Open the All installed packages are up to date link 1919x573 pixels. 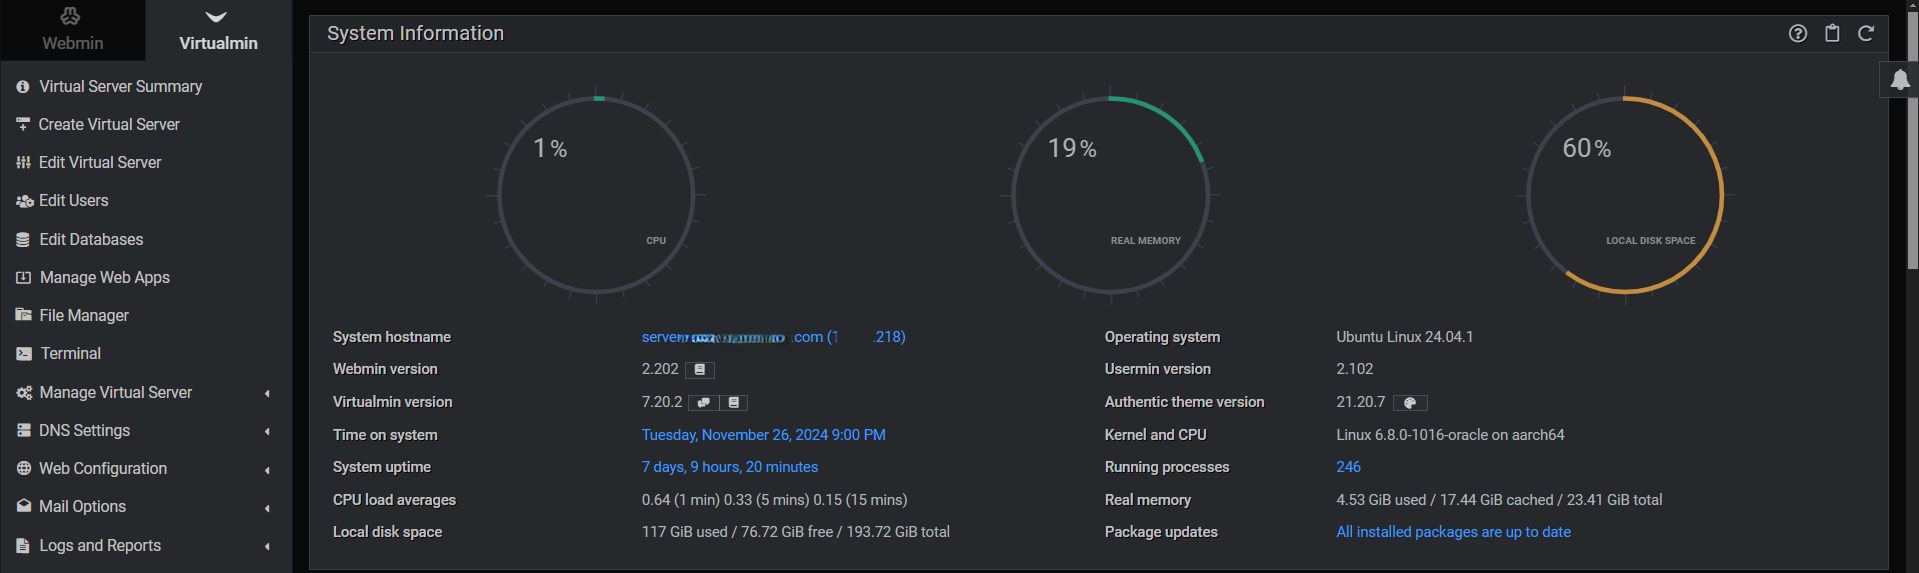tap(1453, 532)
